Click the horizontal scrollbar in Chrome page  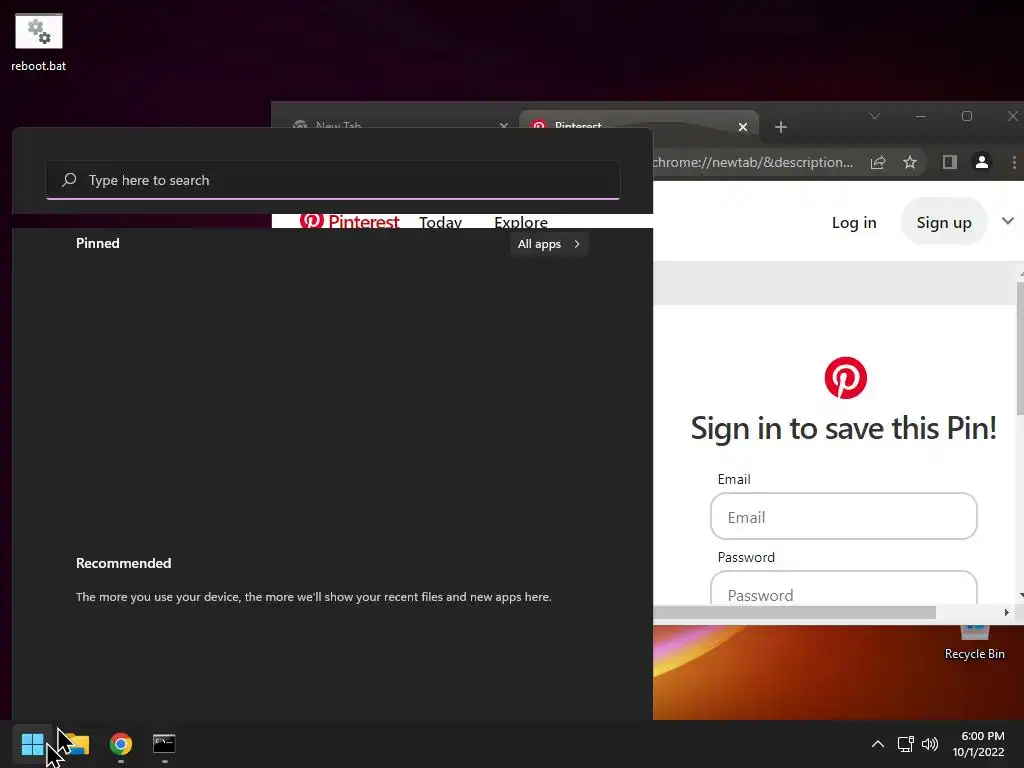pos(794,613)
